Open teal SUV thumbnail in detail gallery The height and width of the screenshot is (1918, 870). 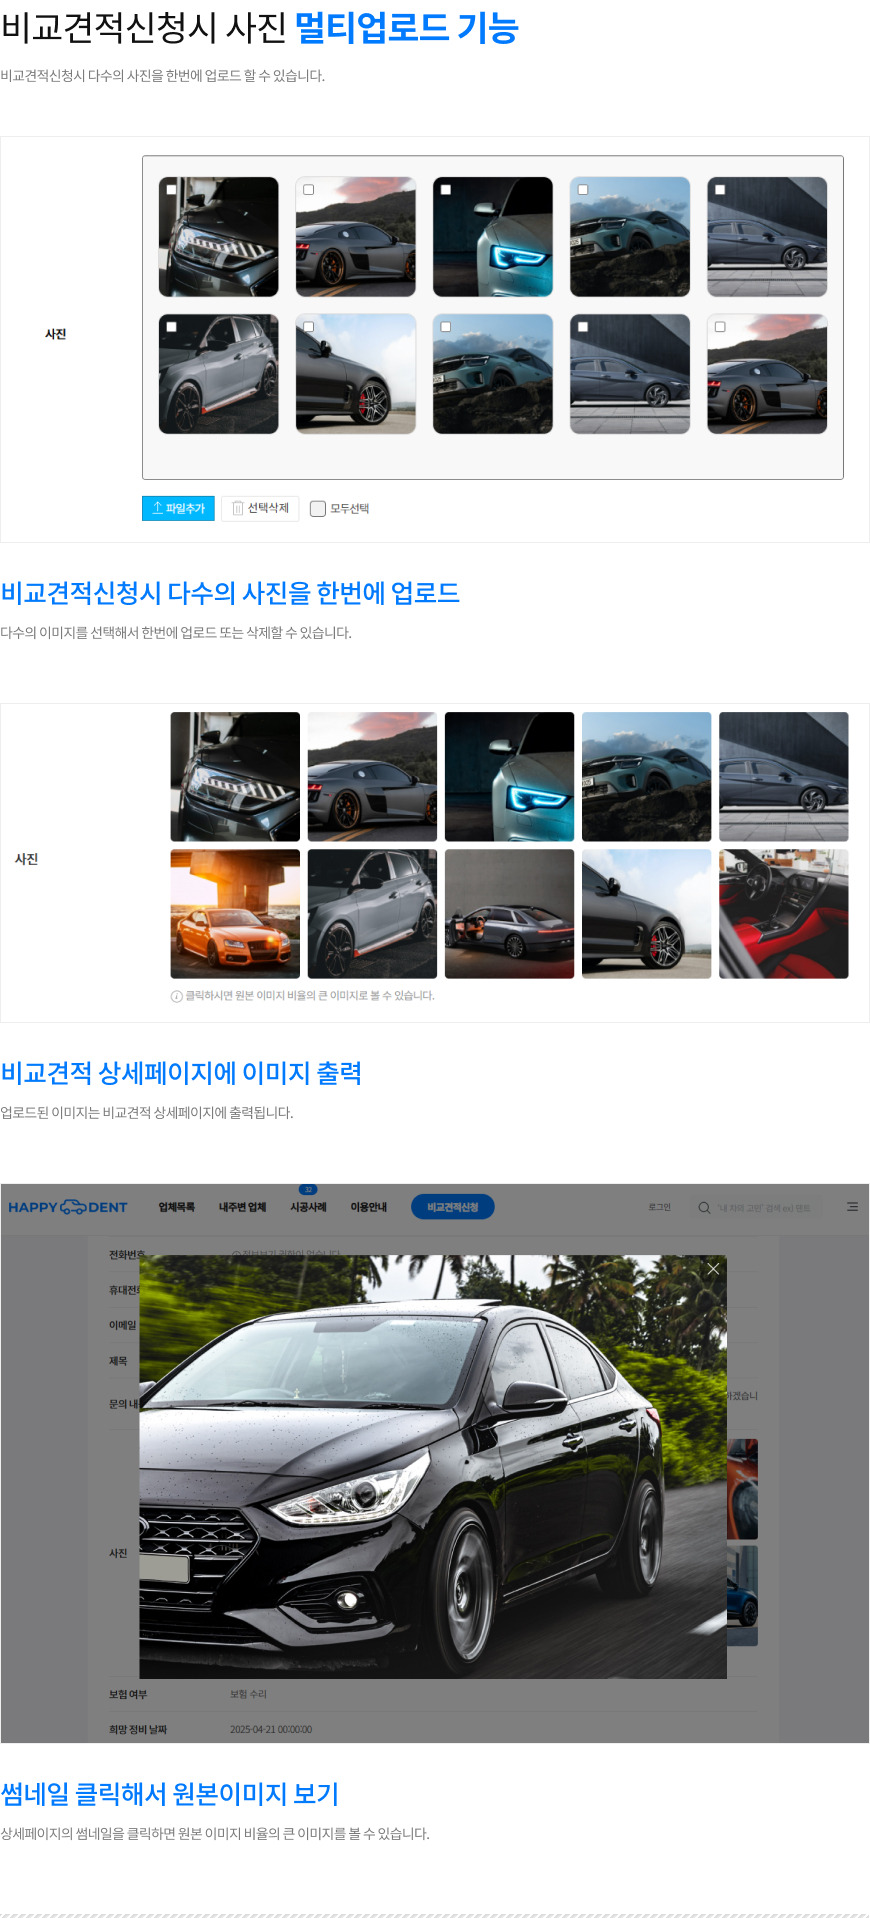coord(647,777)
